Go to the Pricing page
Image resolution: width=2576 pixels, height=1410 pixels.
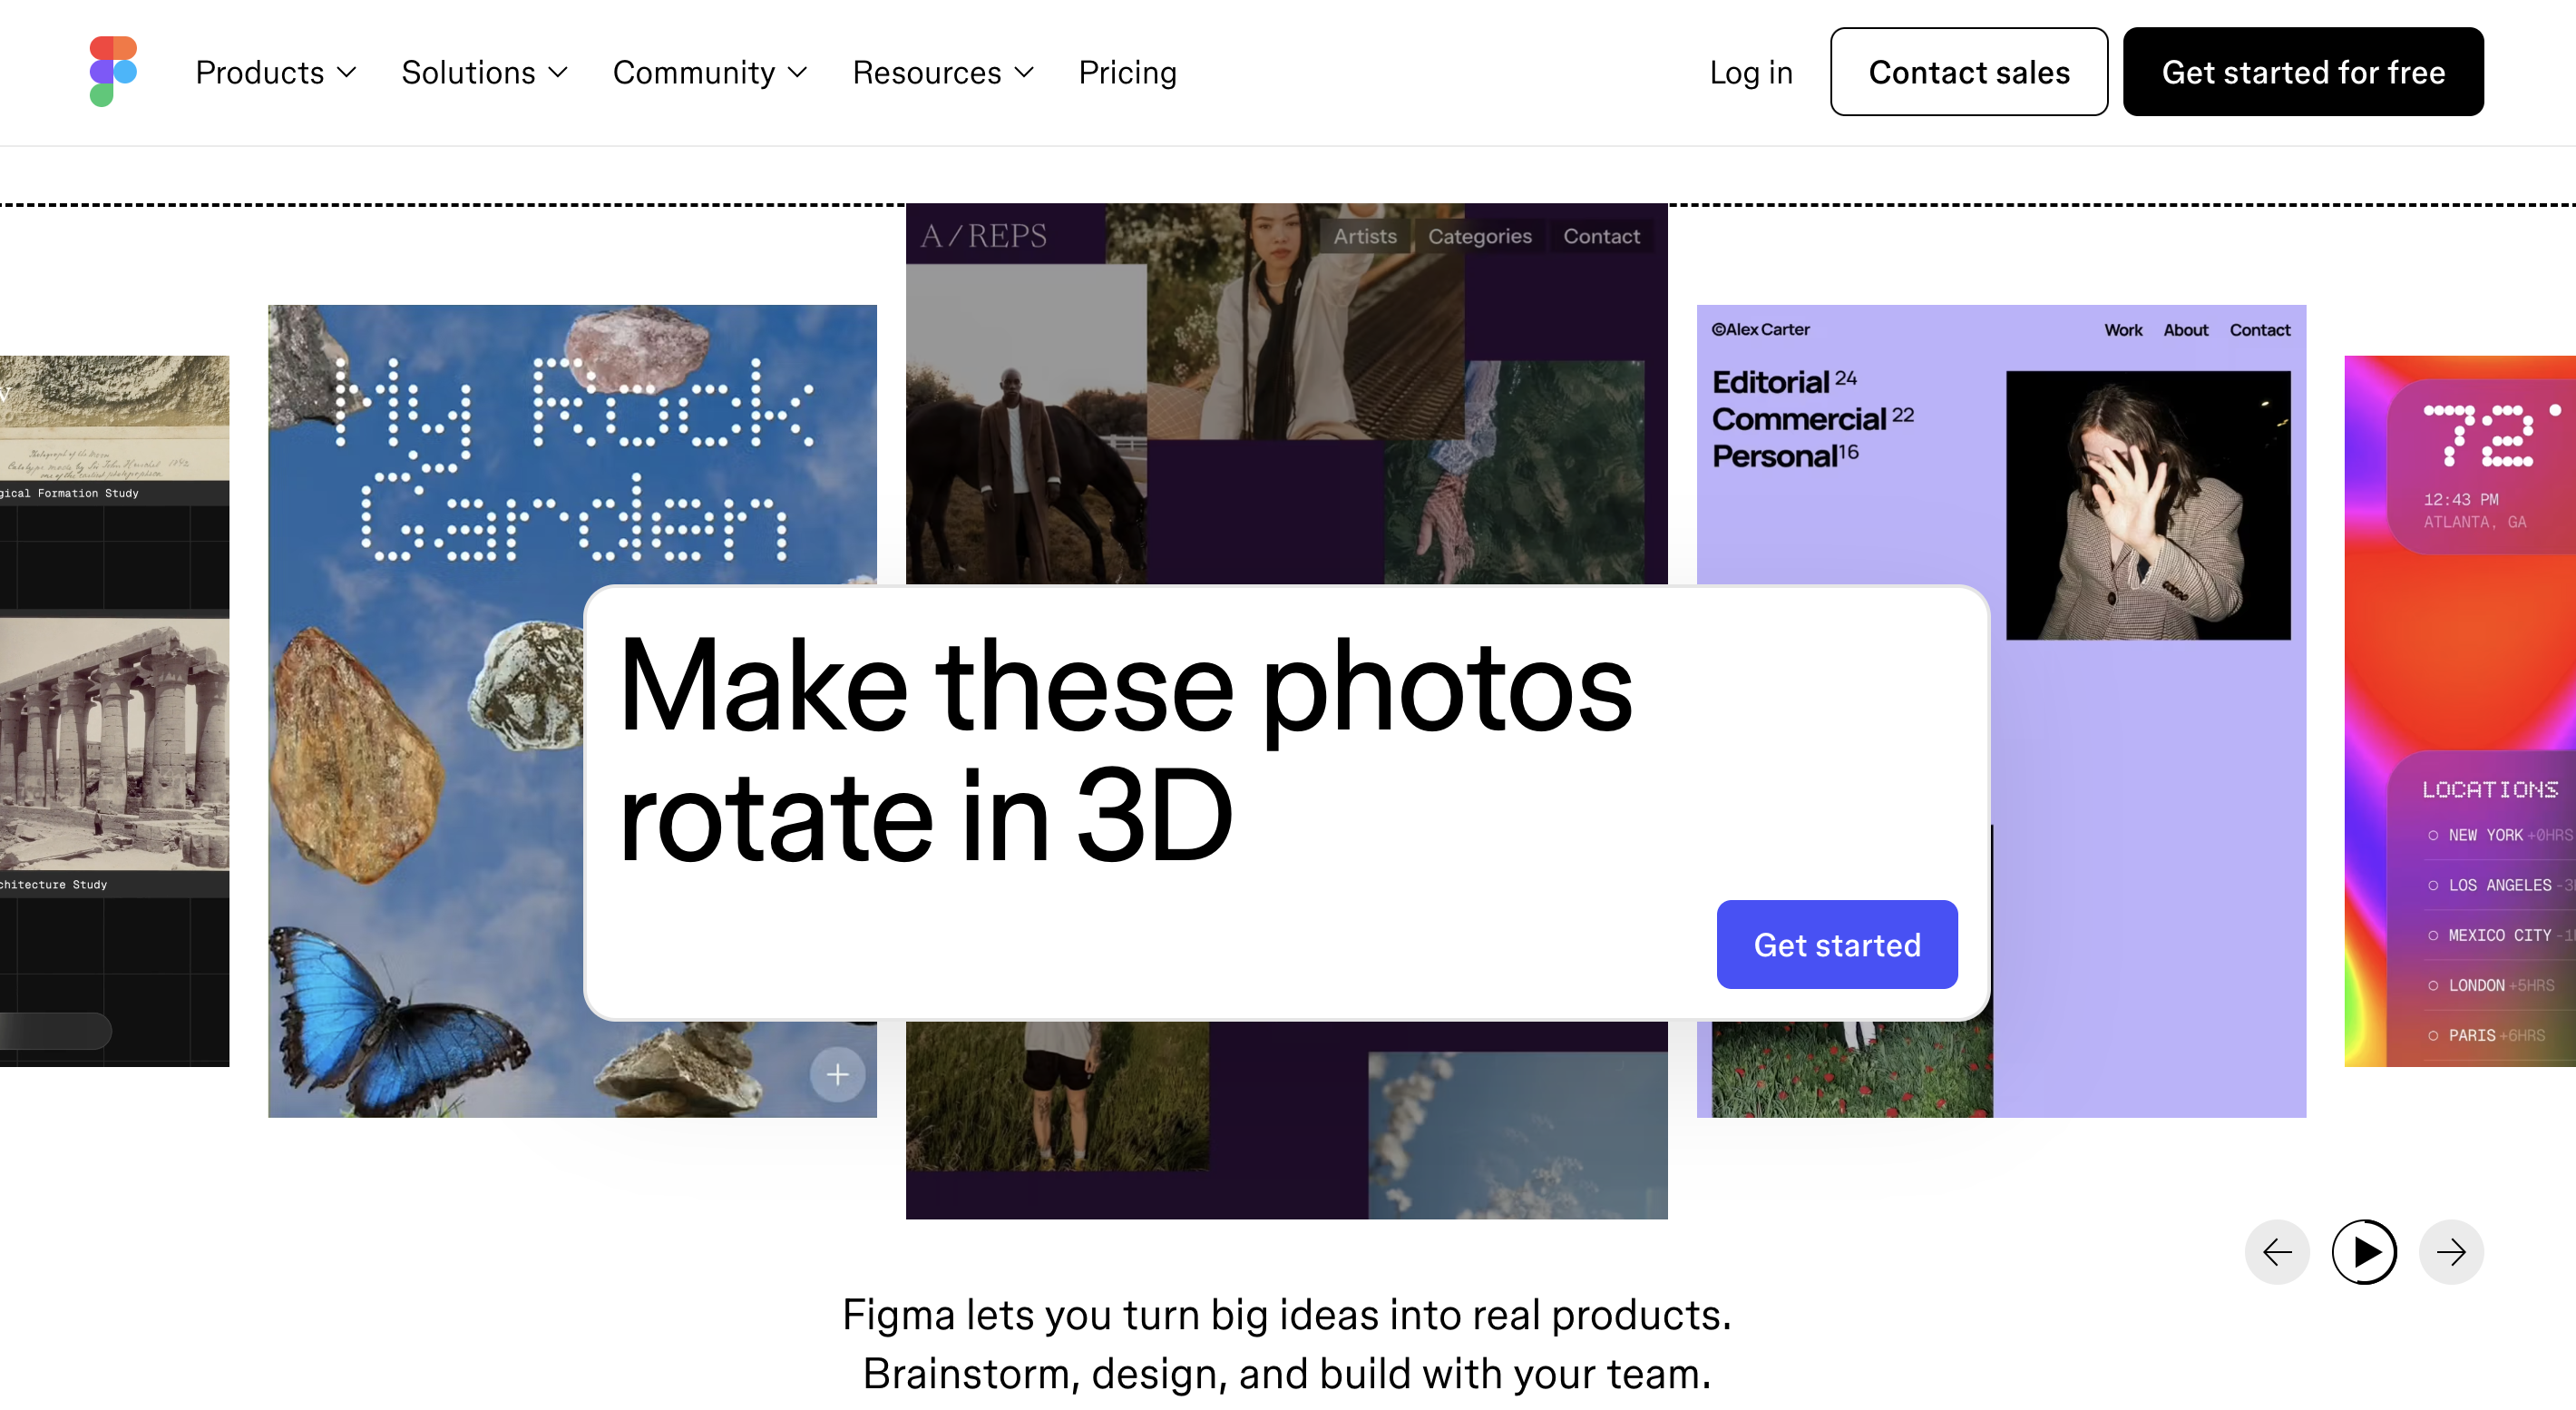1127,72
